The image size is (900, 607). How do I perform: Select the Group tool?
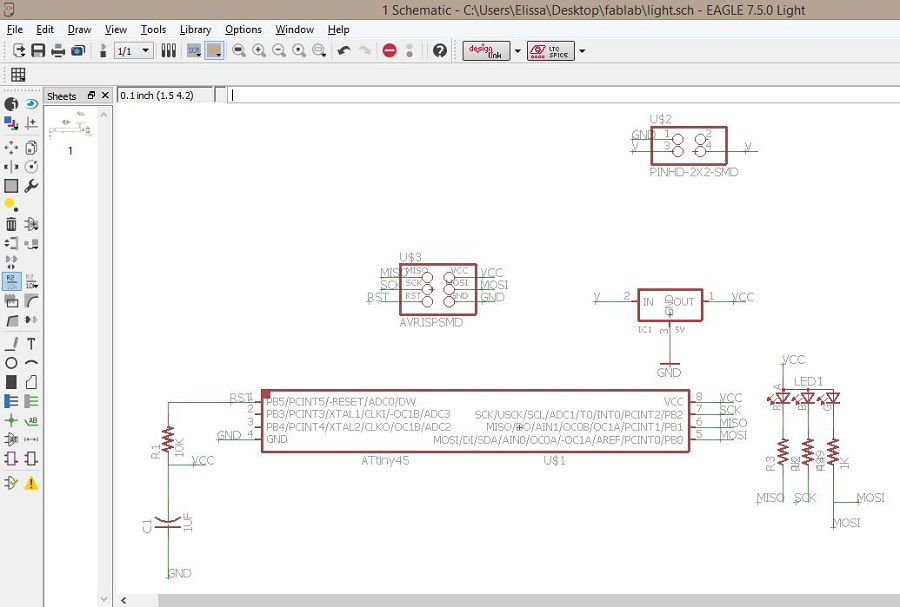point(11,186)
